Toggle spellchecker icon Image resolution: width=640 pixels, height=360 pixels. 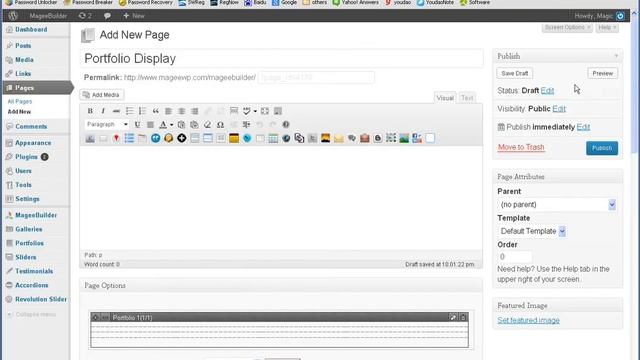point(247,111)
